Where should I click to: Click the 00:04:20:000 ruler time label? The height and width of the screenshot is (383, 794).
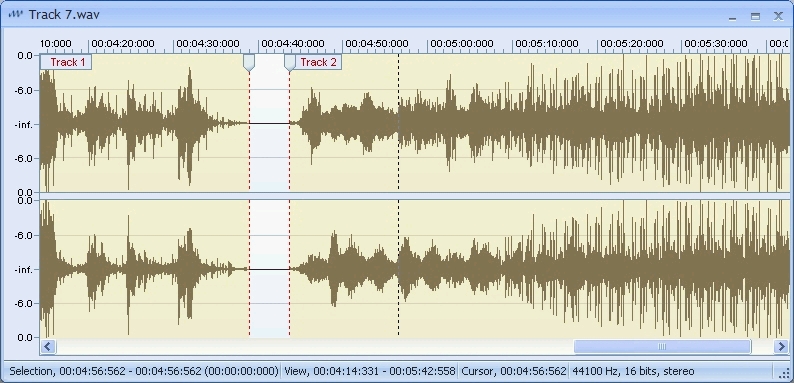click(x=123, y=44)
